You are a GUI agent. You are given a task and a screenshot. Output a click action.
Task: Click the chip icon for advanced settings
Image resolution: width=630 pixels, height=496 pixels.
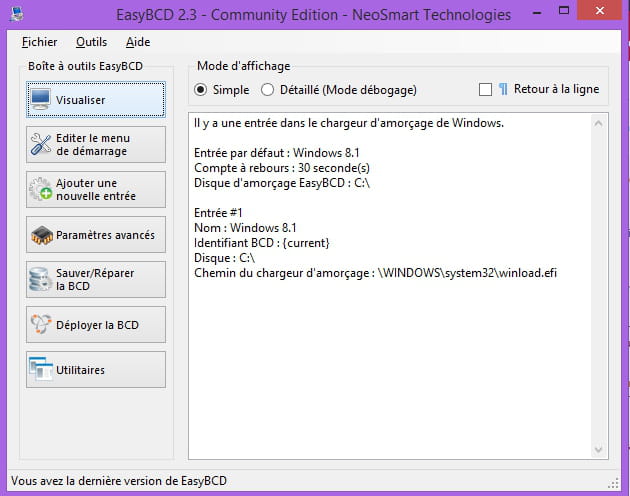pyautogui.click(x=42, y=235)
